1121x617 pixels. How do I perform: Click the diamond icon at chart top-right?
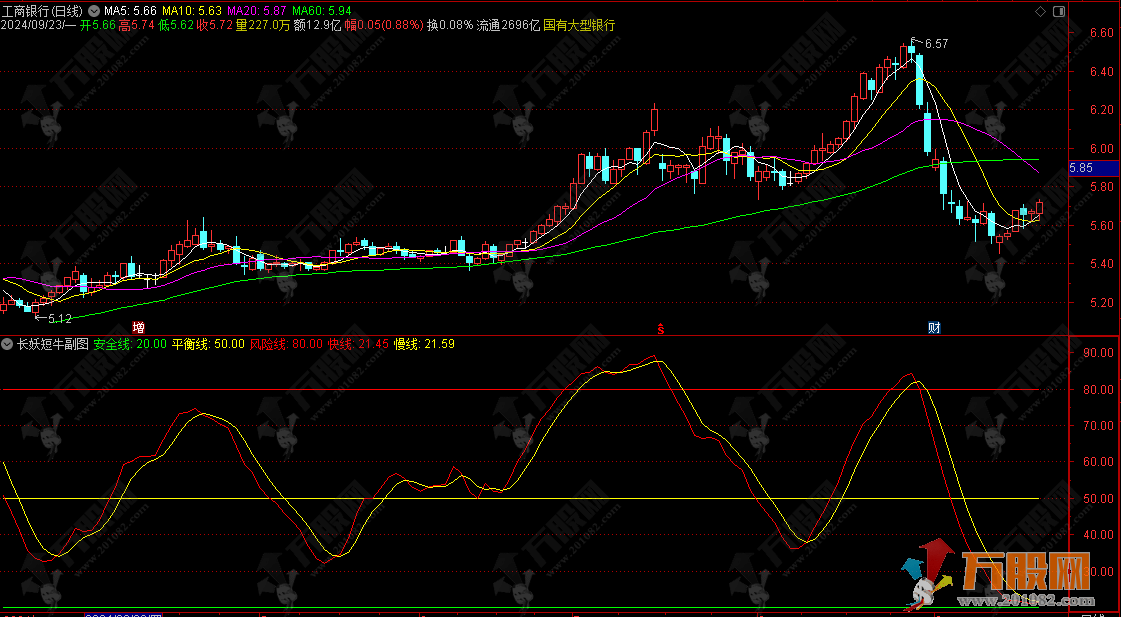[1041, 11]
